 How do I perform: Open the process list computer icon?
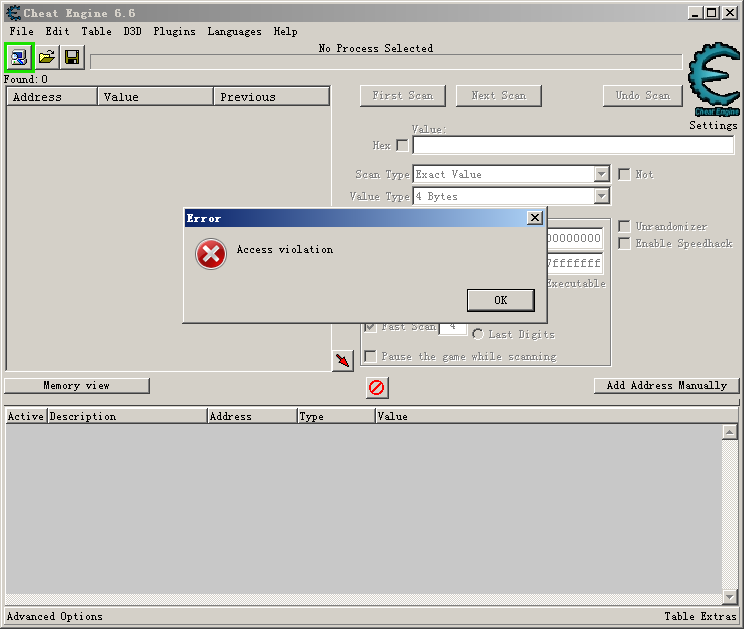(x=19, y=57)
